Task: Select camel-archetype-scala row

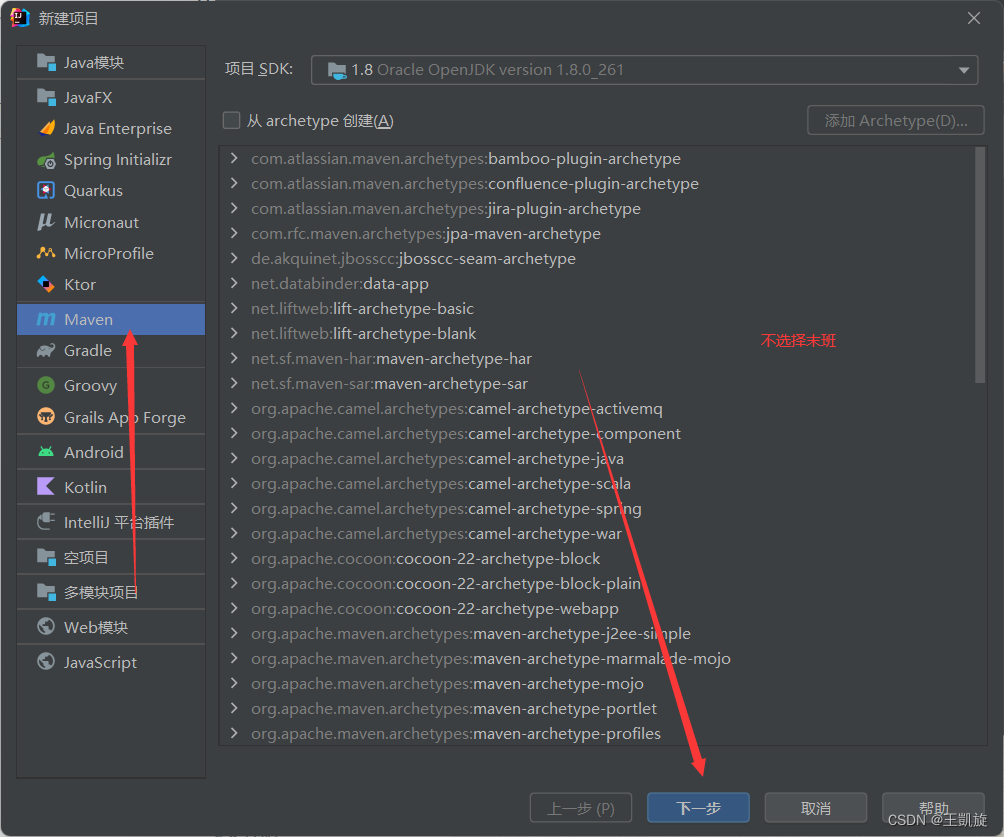Action: point(597,483)
